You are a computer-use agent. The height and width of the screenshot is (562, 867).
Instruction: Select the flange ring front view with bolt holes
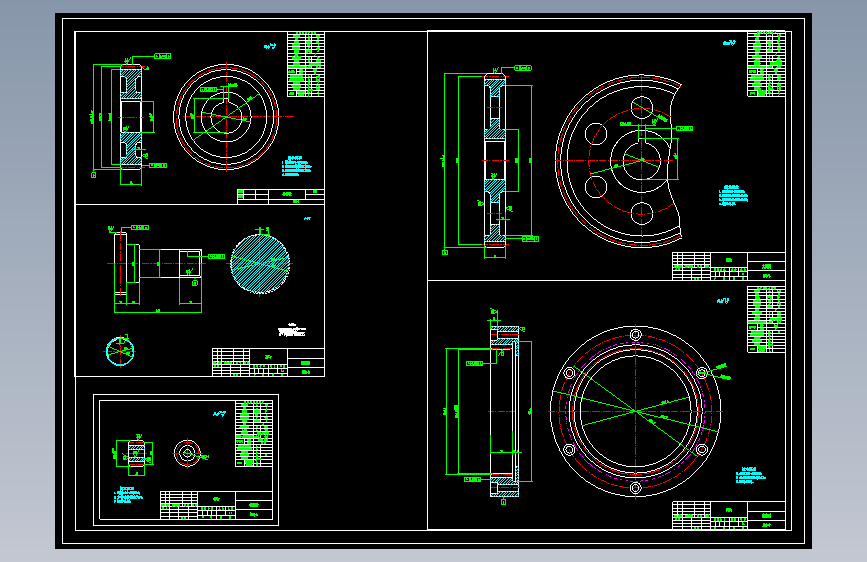coord(635,411)
